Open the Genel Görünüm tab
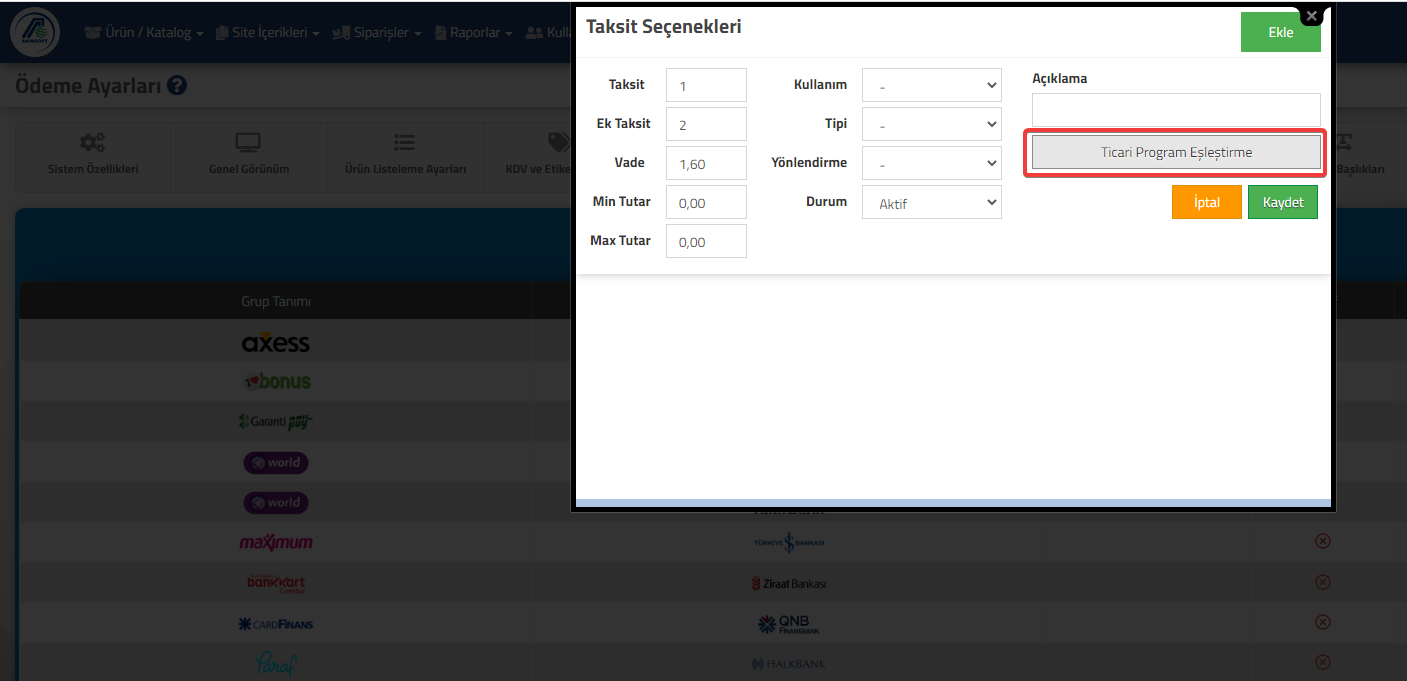Viewport: 1407px width, 681px height. (x=249, y=155)
